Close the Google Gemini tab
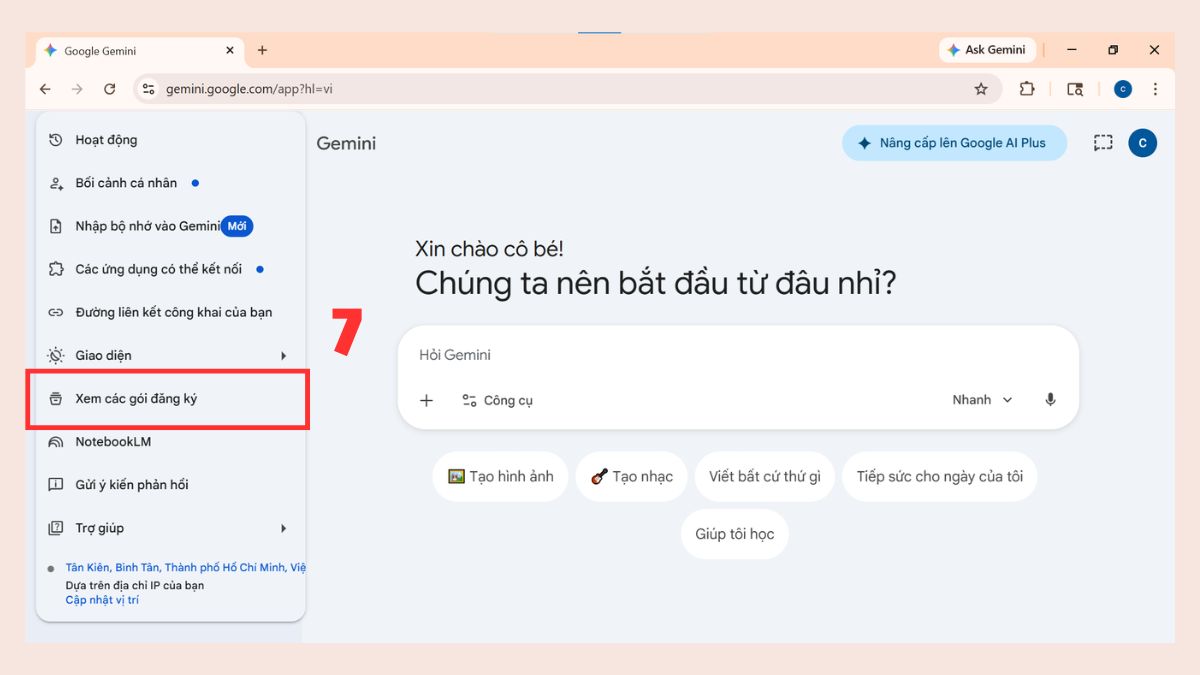1200x675 pixels. (230, 50)
